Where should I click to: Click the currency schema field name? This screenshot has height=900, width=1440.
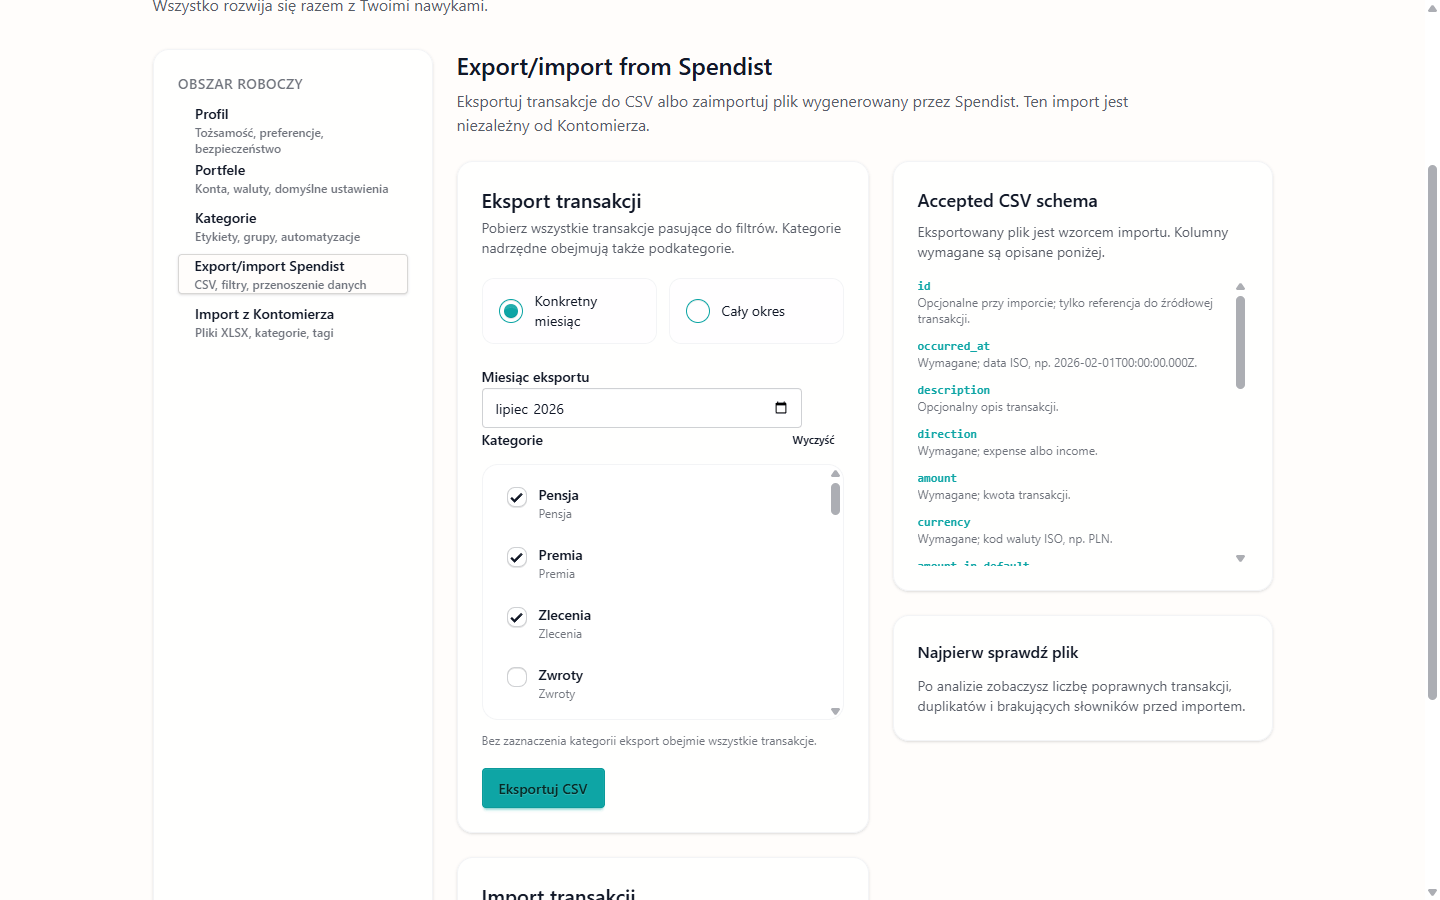[x=943, y=522]
